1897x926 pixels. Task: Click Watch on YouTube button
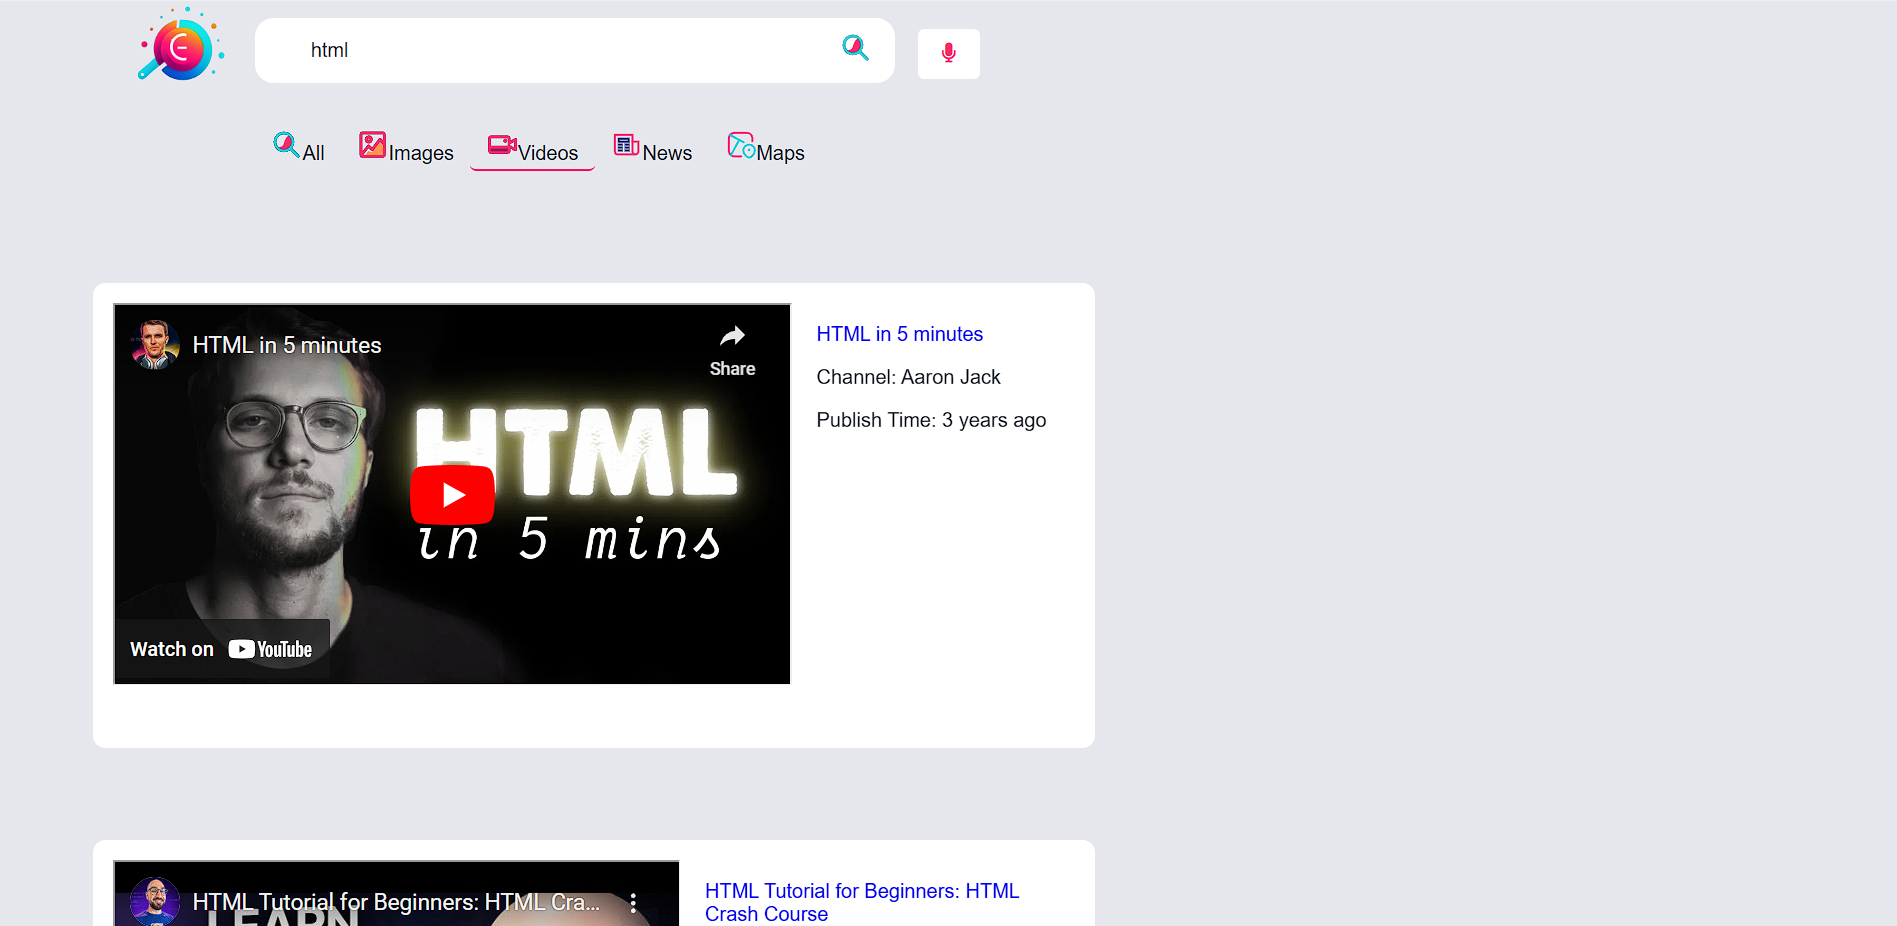click(222, 649)
